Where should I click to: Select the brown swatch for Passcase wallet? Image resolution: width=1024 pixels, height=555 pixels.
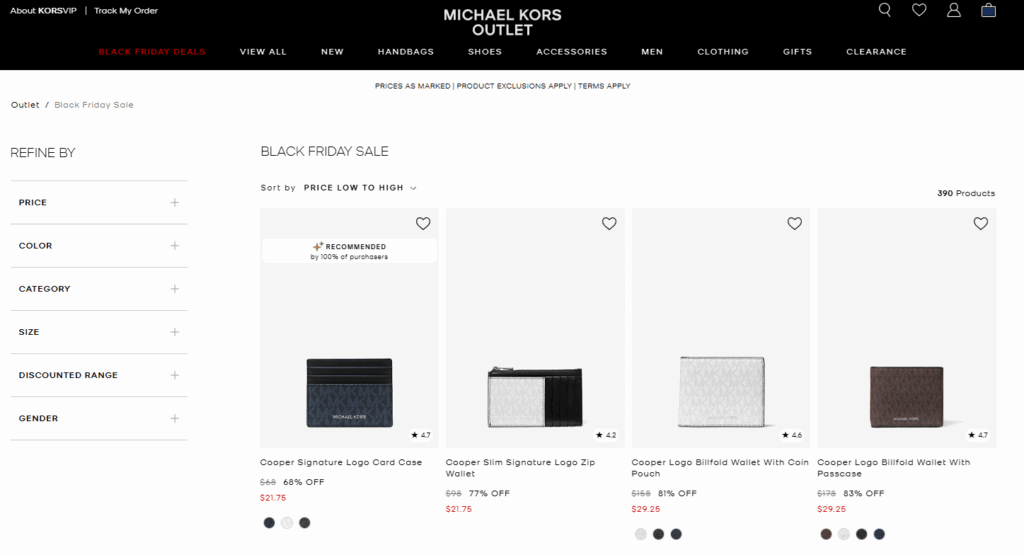click(x=826, y=534)
